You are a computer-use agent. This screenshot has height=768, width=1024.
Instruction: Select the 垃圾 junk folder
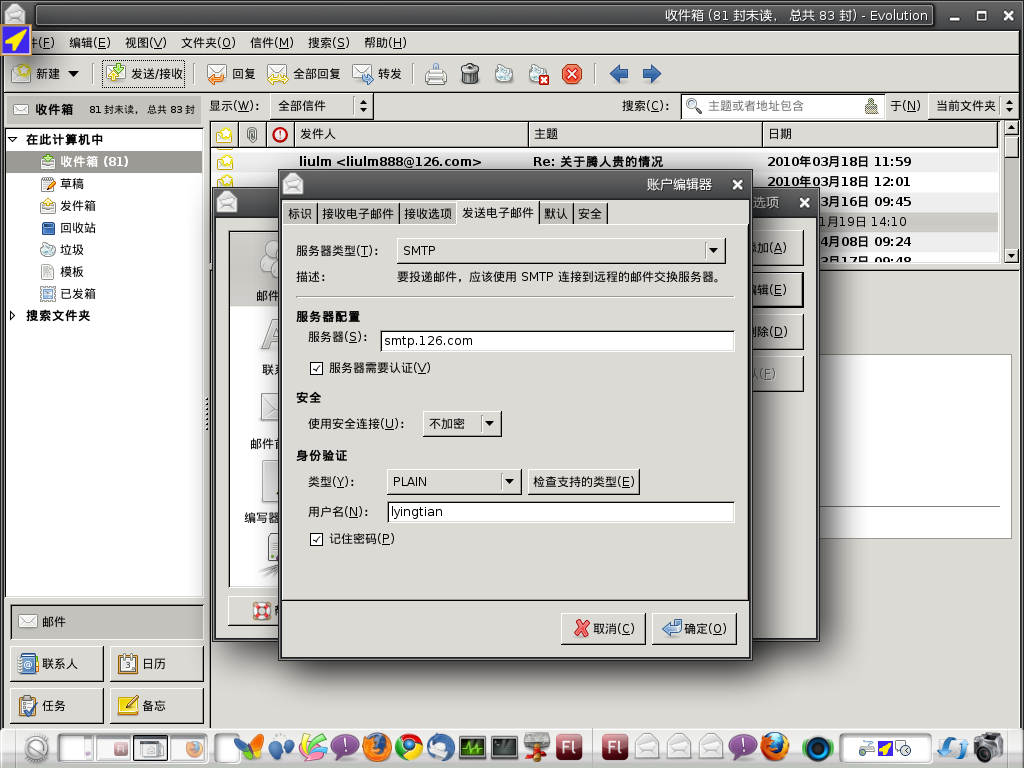[63, 250]
